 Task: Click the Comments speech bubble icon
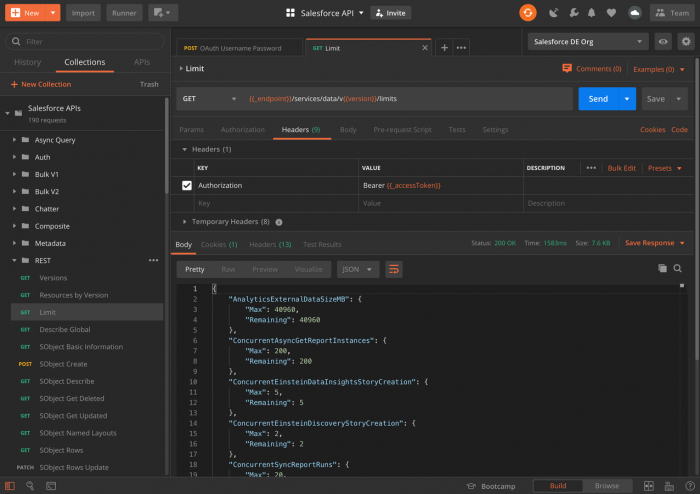567,69
